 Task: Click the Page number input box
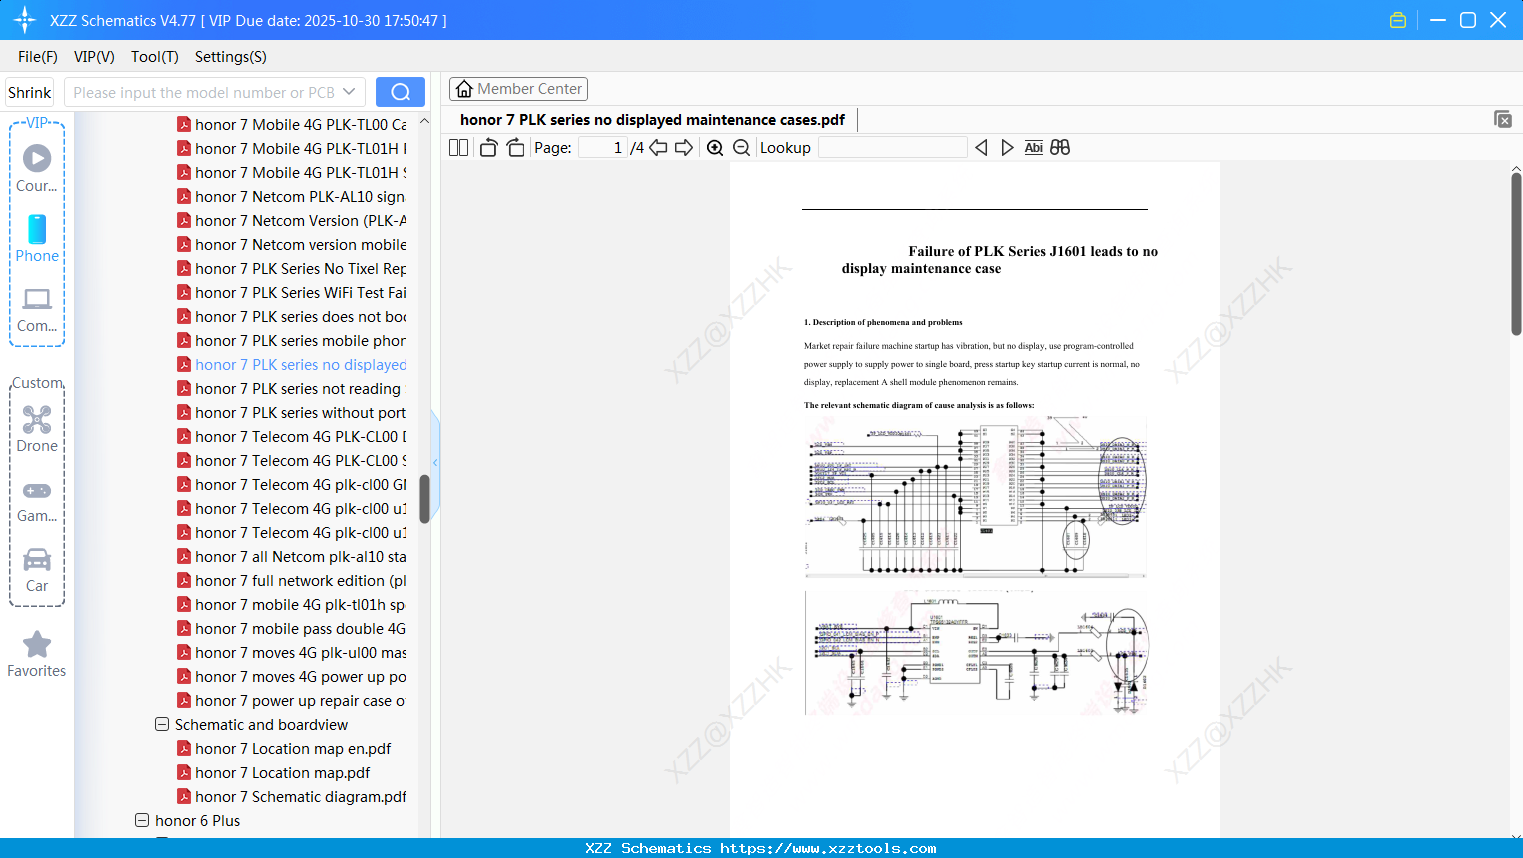click(x=602, y=148)
